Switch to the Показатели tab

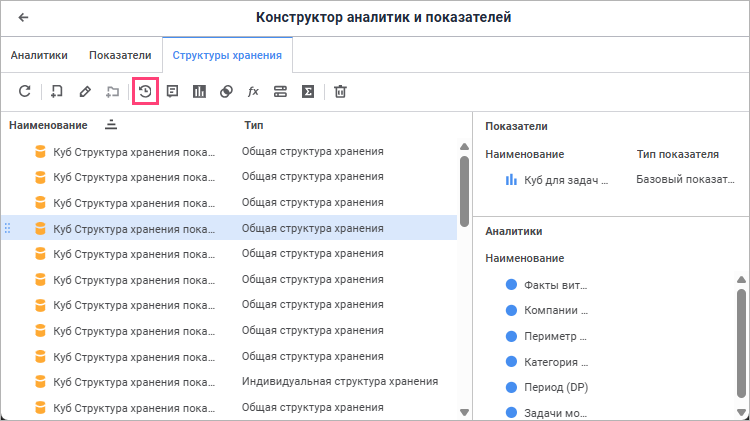coord(120,56)
